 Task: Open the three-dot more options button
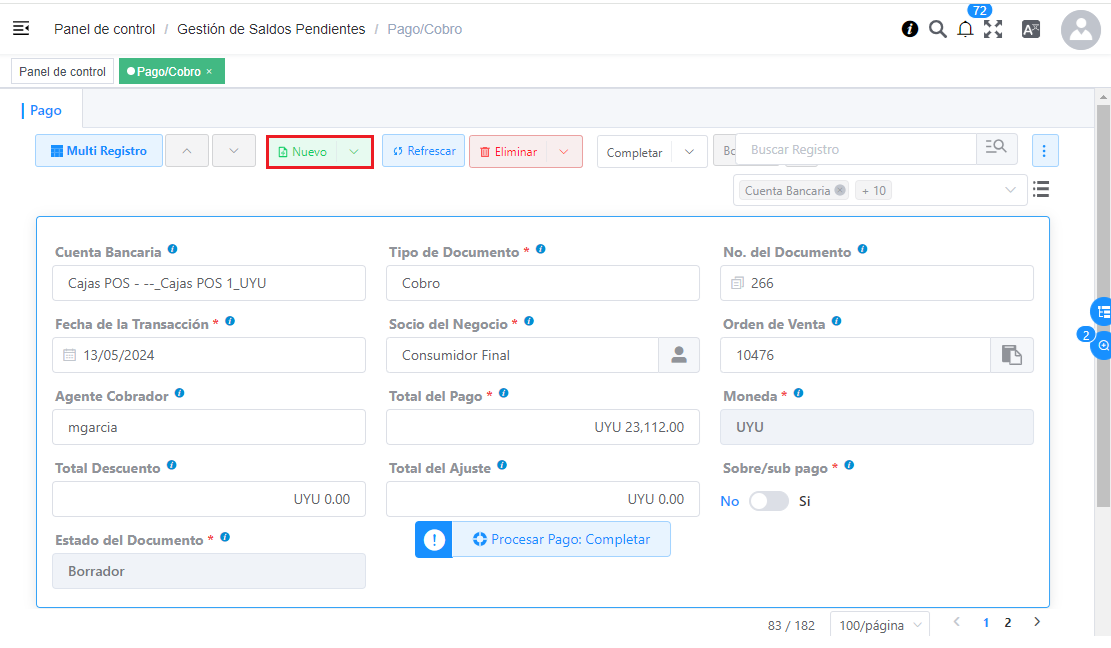(1044, 151)
